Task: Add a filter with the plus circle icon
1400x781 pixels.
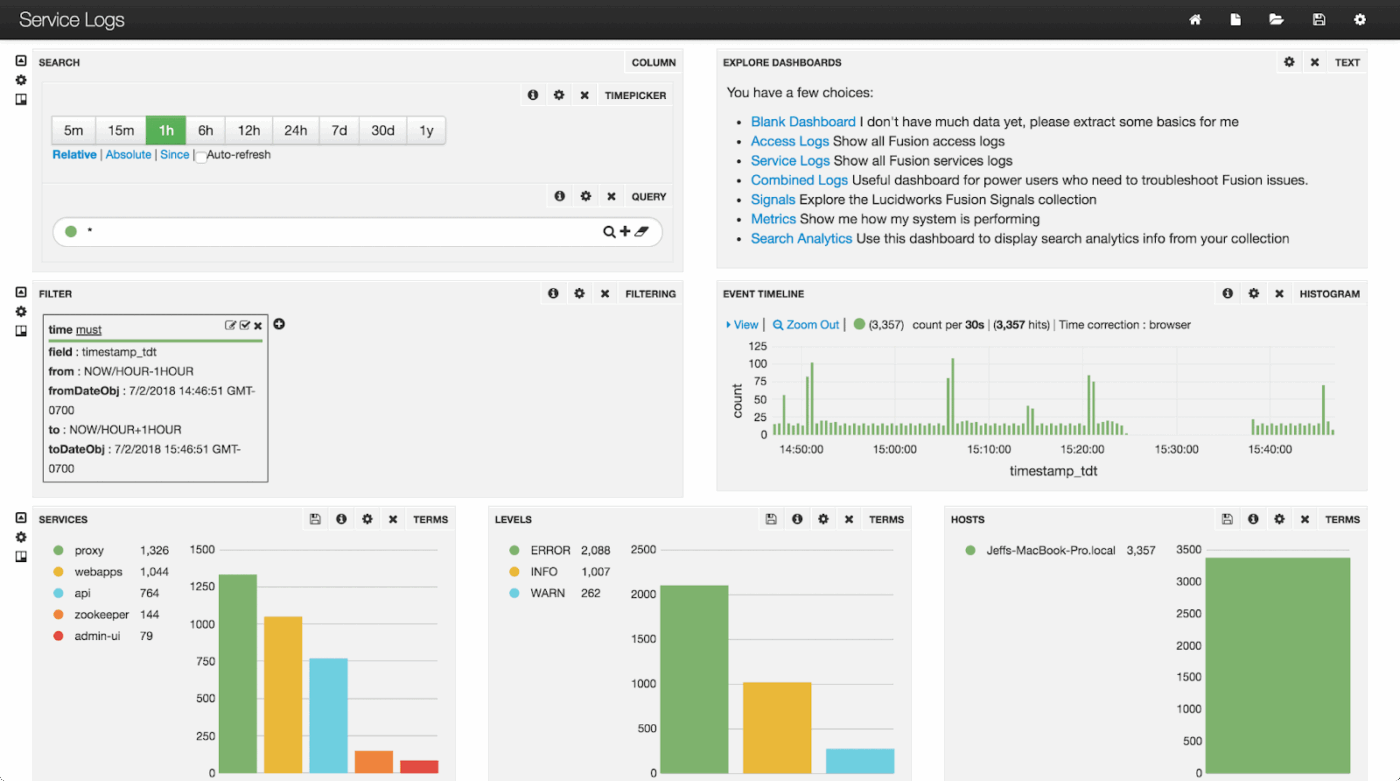Action: [279, 324]
